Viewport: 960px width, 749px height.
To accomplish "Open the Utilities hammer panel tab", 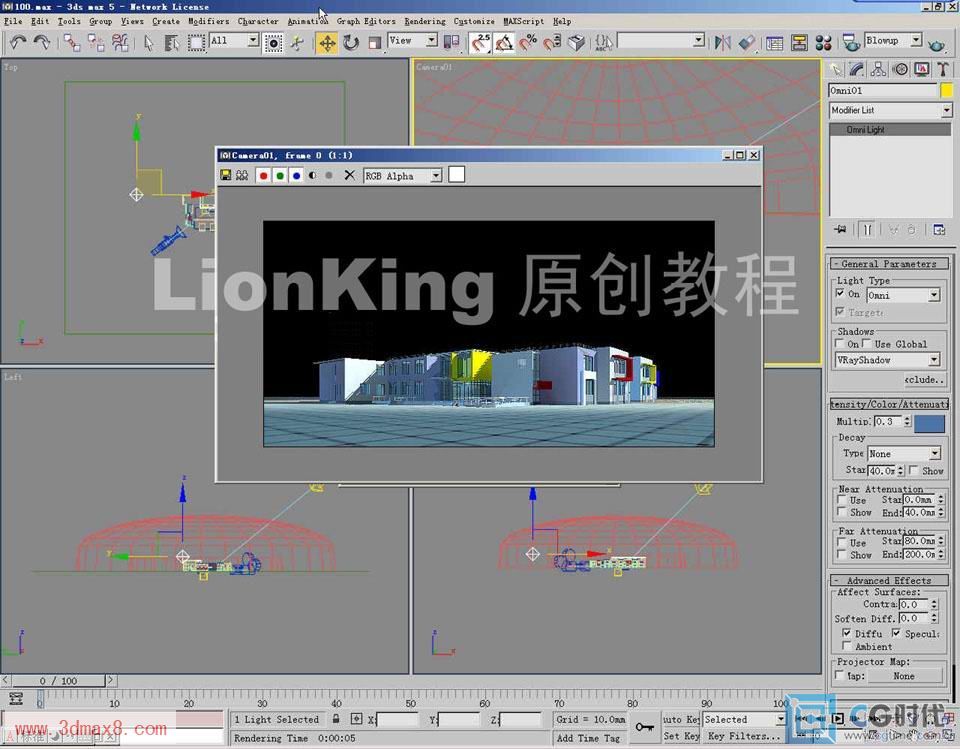I will (x=943, y=69).
